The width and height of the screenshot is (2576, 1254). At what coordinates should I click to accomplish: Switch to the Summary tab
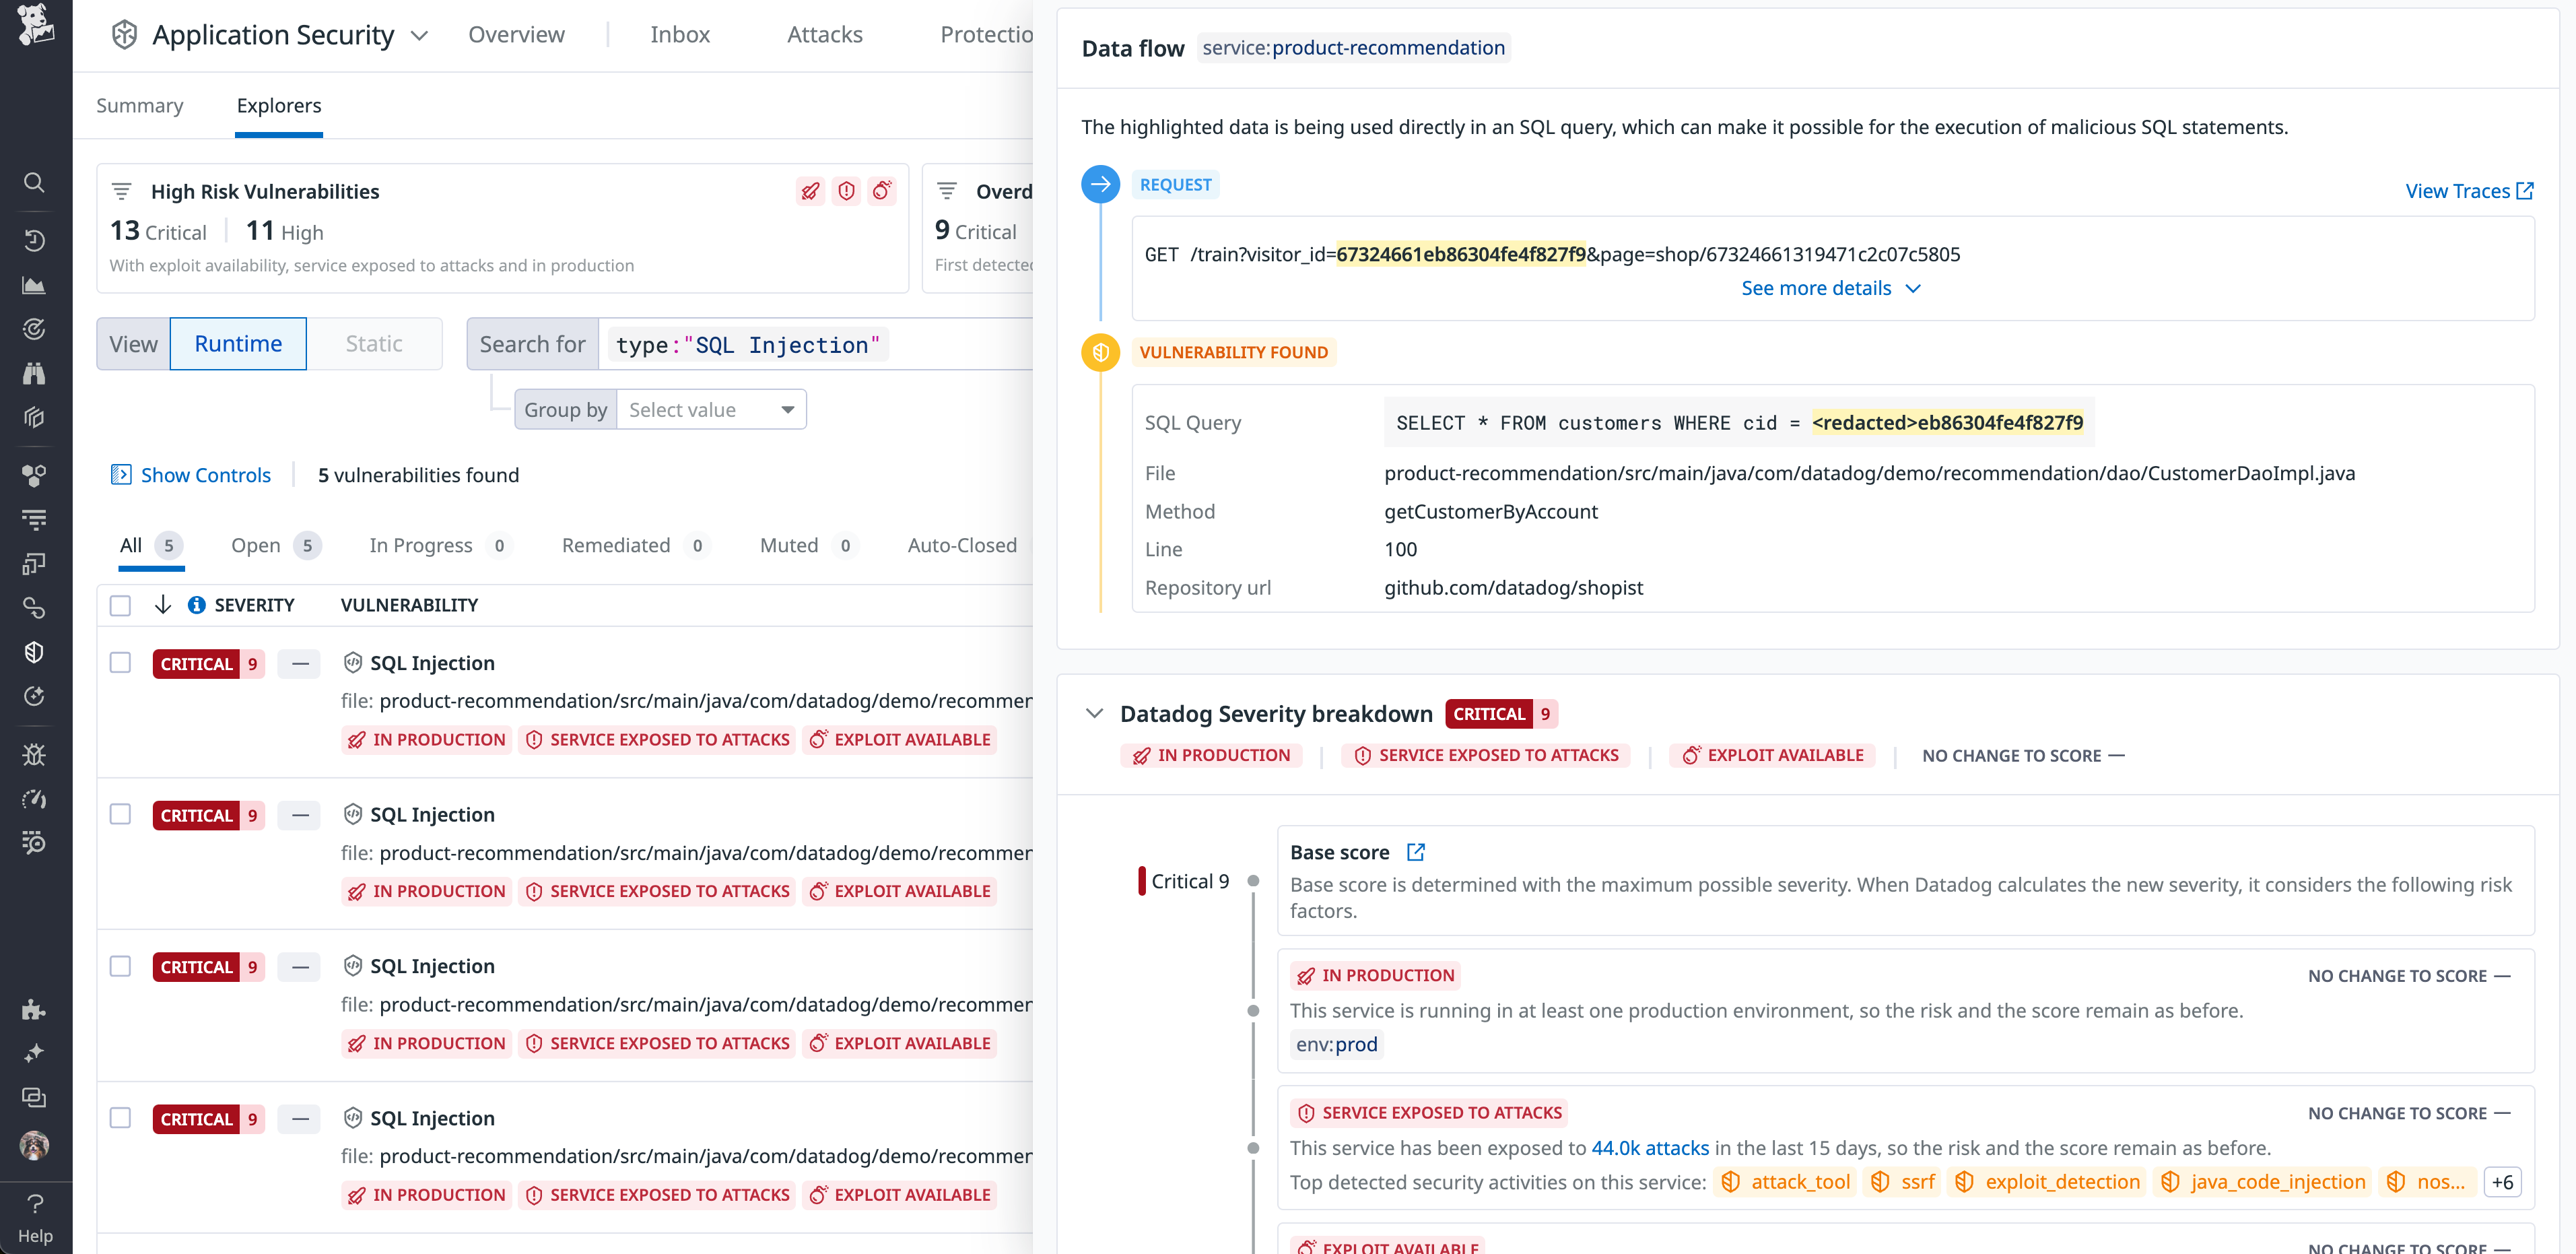pyautogui.click(x=139, y=105)
